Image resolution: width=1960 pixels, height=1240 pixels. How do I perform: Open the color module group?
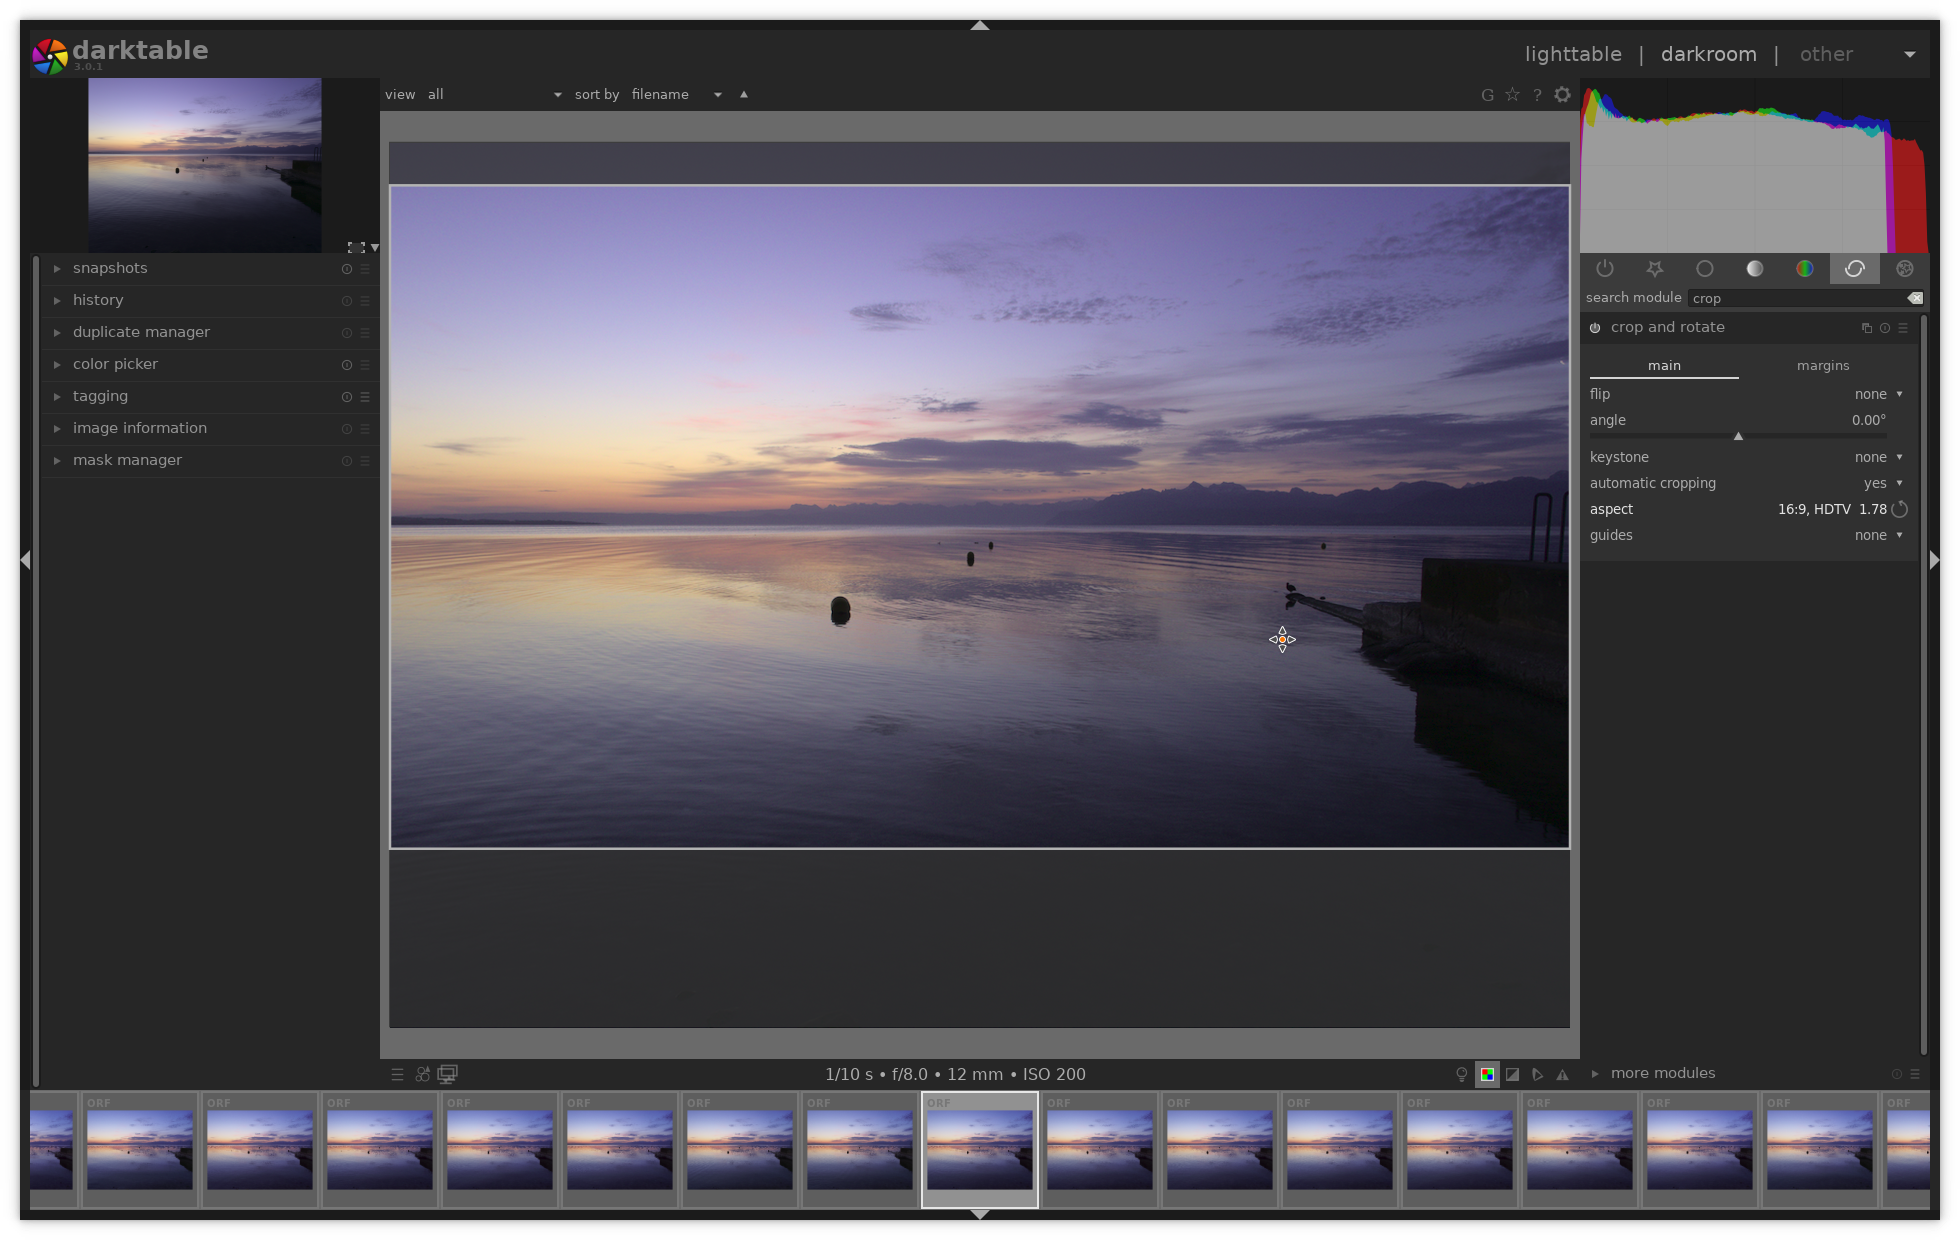pos(1804,269)
